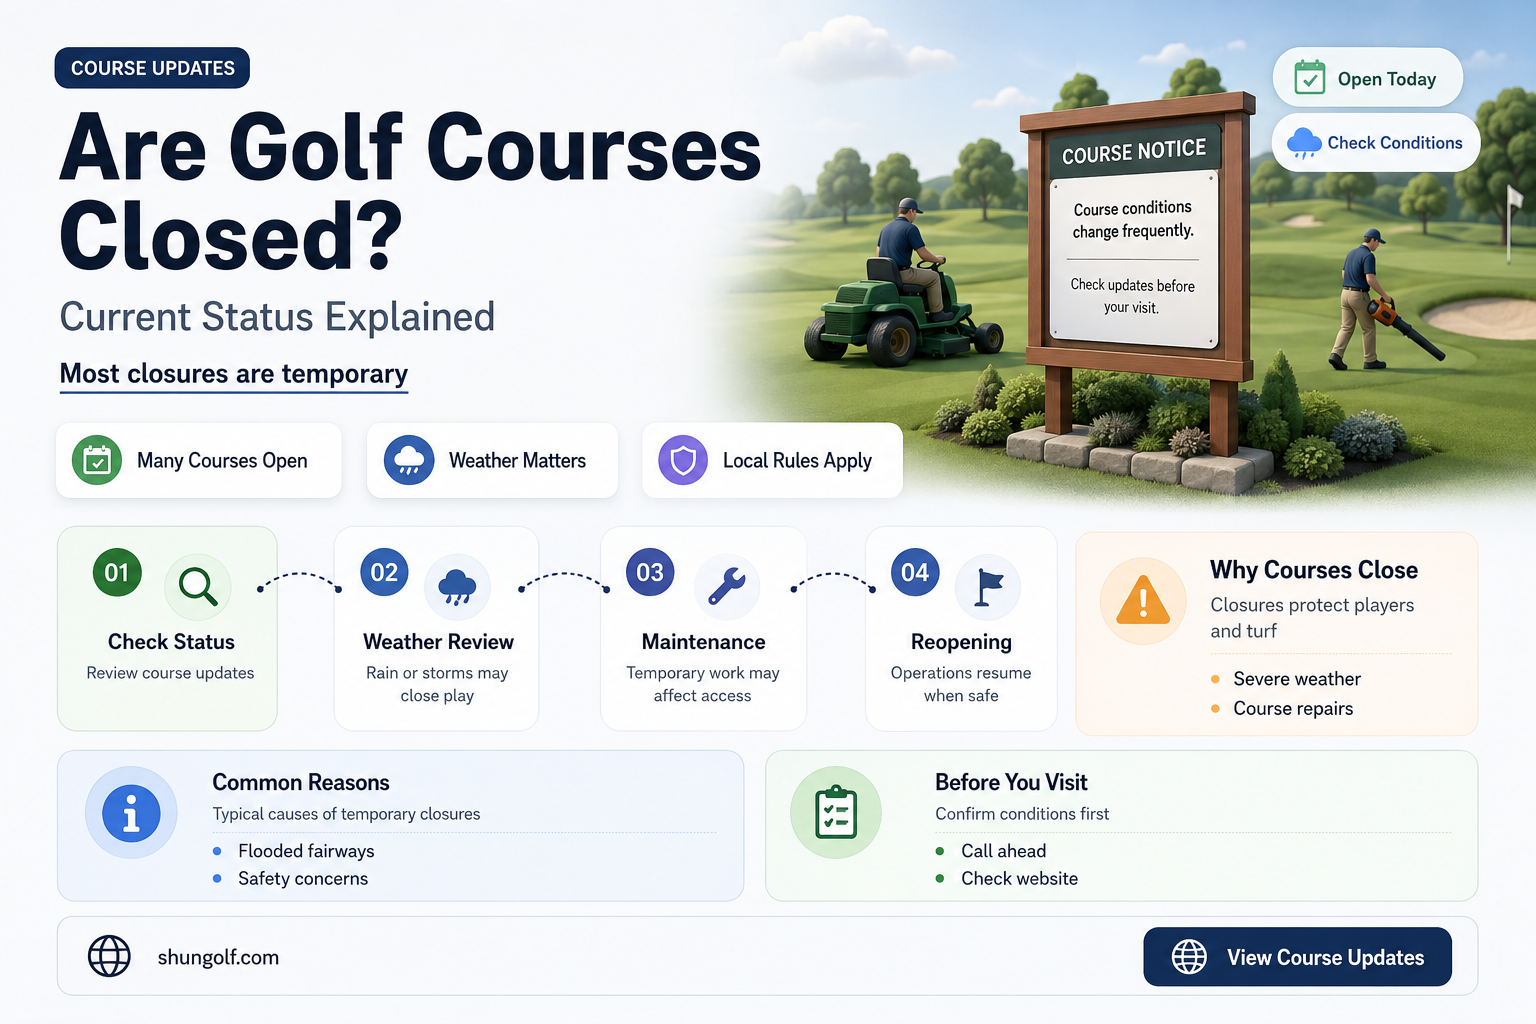The width and height of the screenshot is (1536, 1024).
Task: Click the globe icon in View Course Updates
Action: (x=1189, y=957)
